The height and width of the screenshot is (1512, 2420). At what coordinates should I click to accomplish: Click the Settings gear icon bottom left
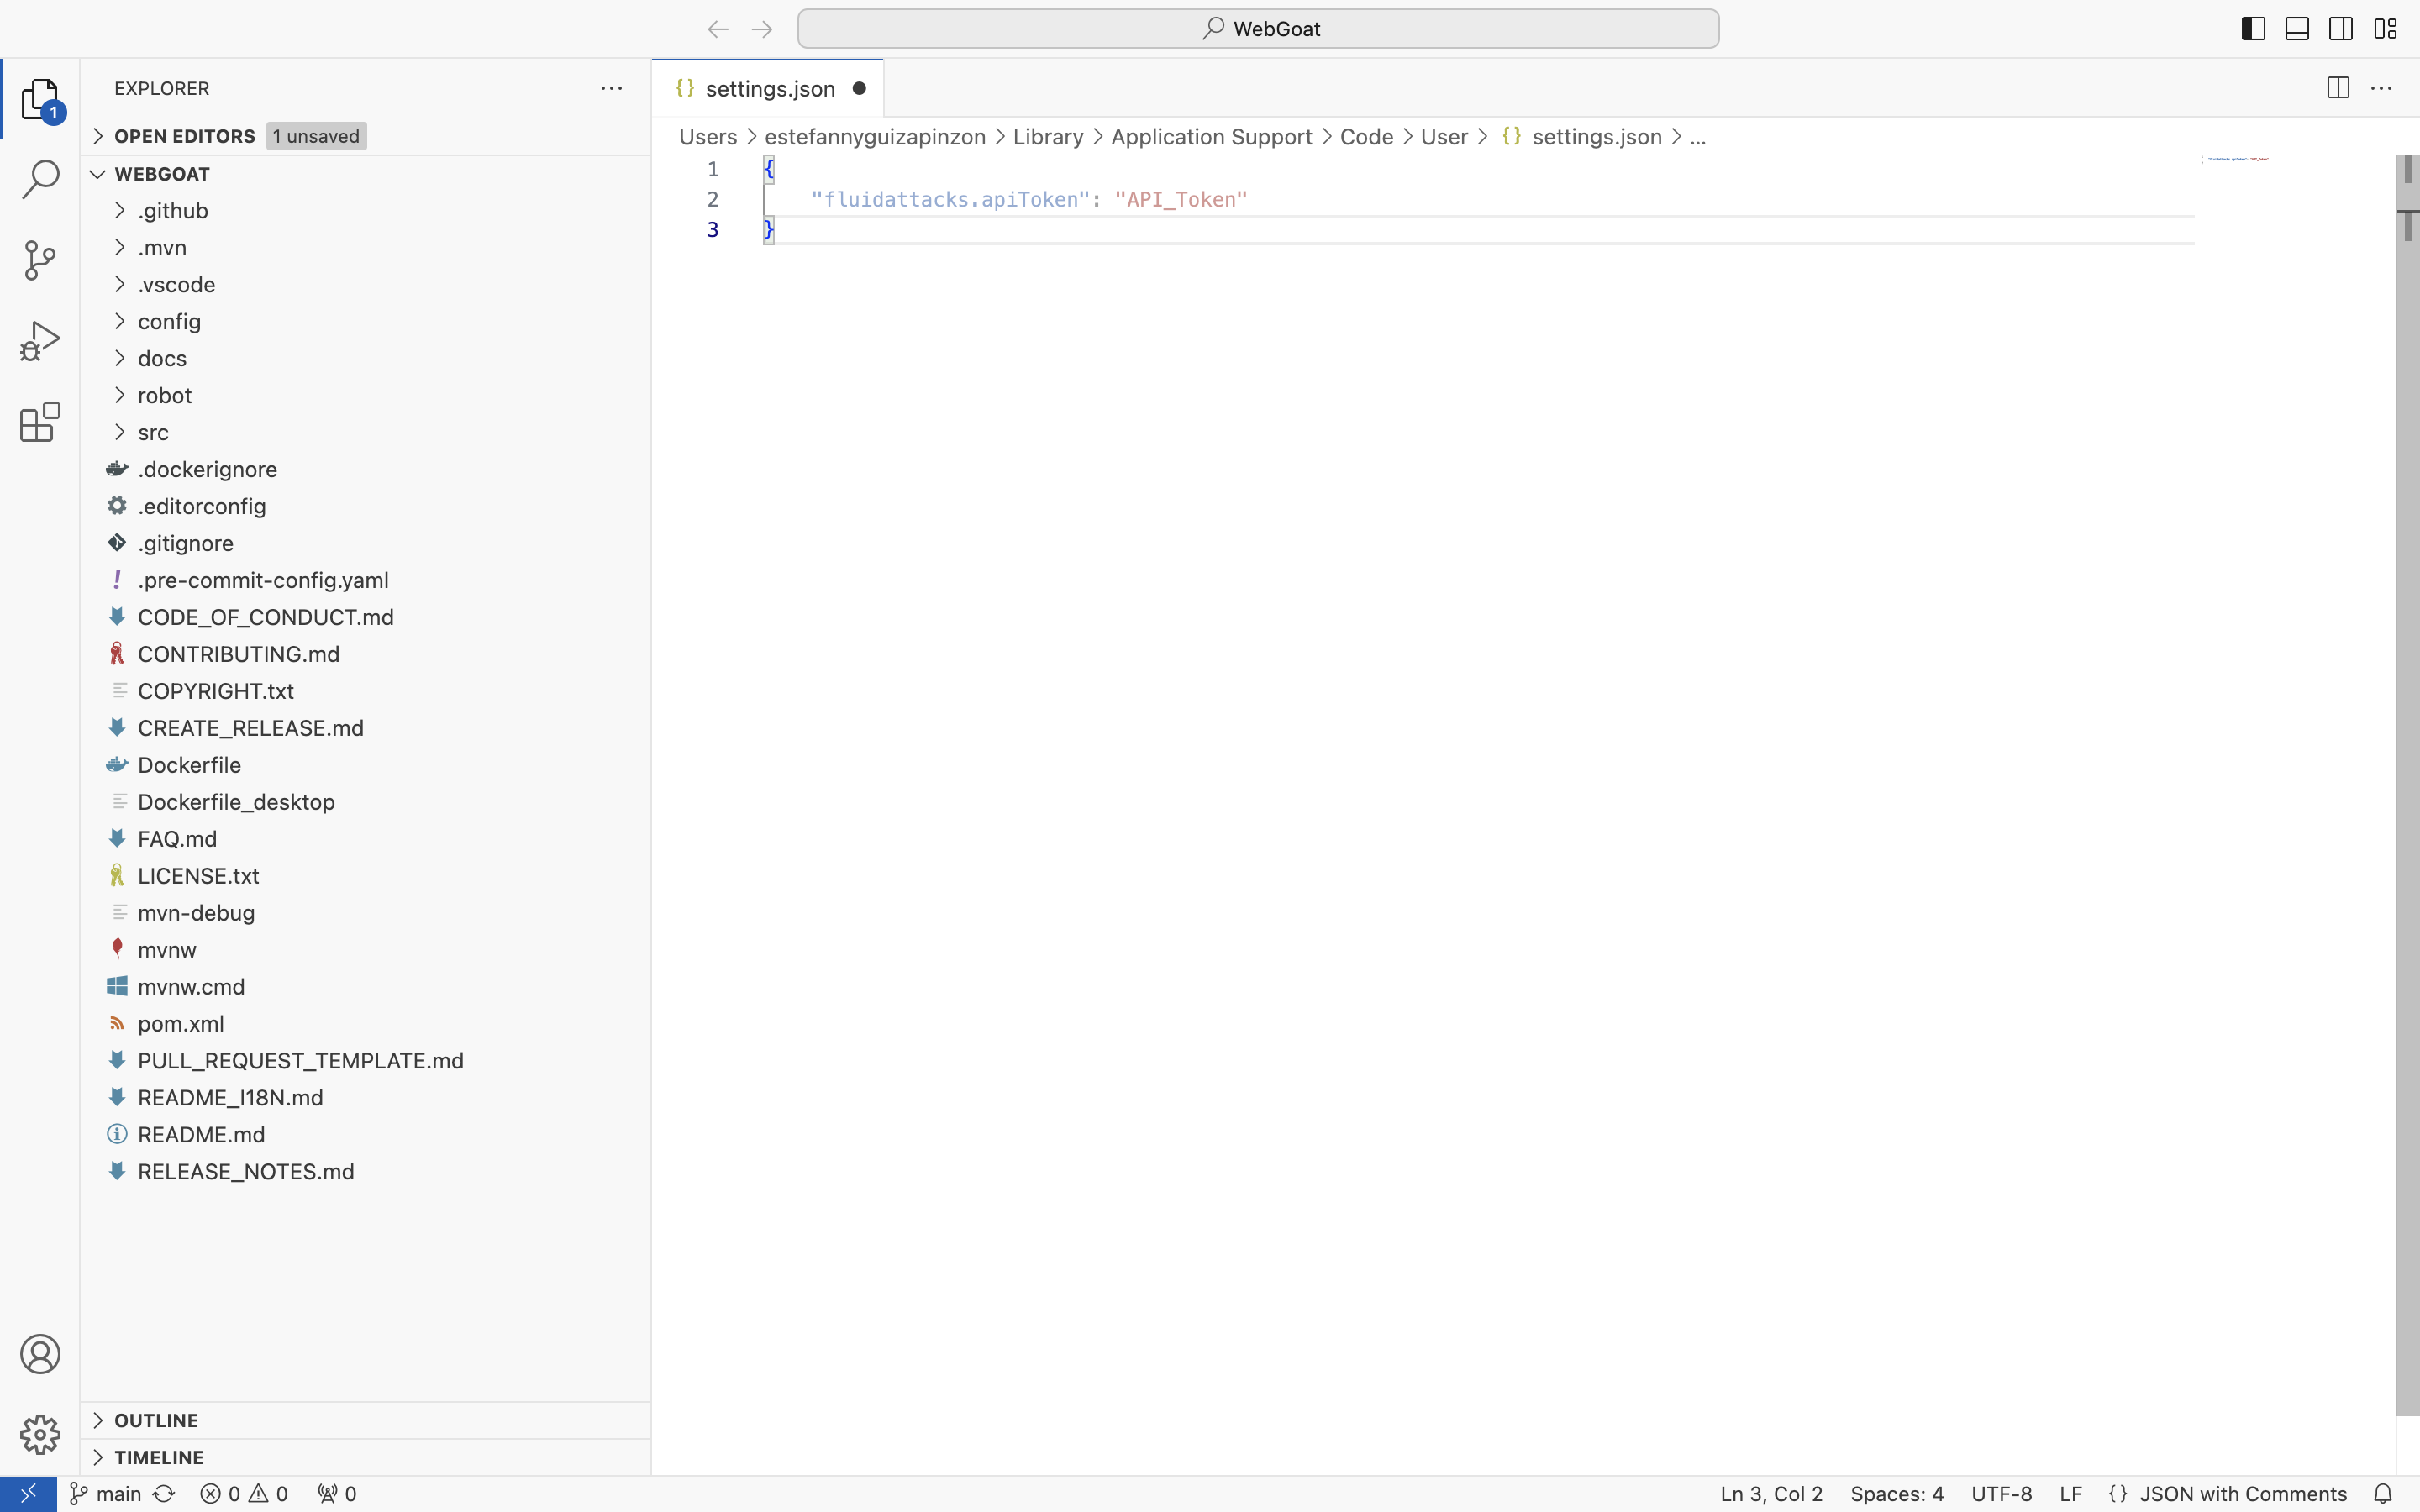pos(39,1436)
